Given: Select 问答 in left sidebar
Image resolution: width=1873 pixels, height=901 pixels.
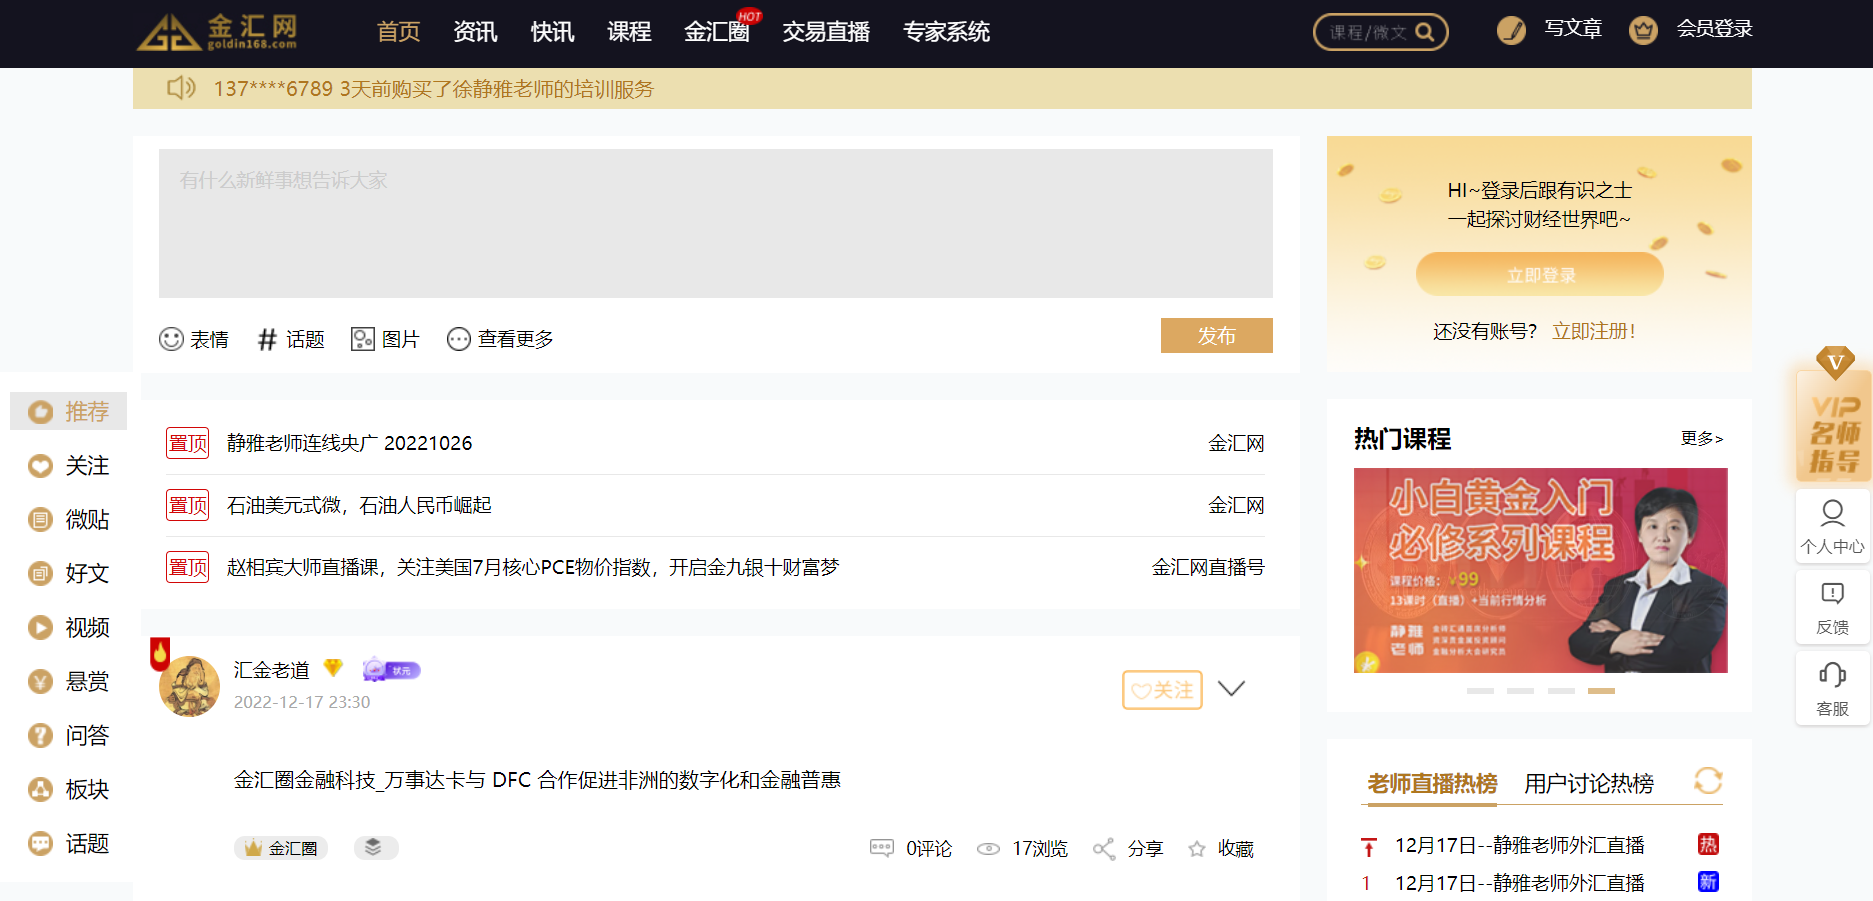Looking at the screenshot, I should coord(69,735).
